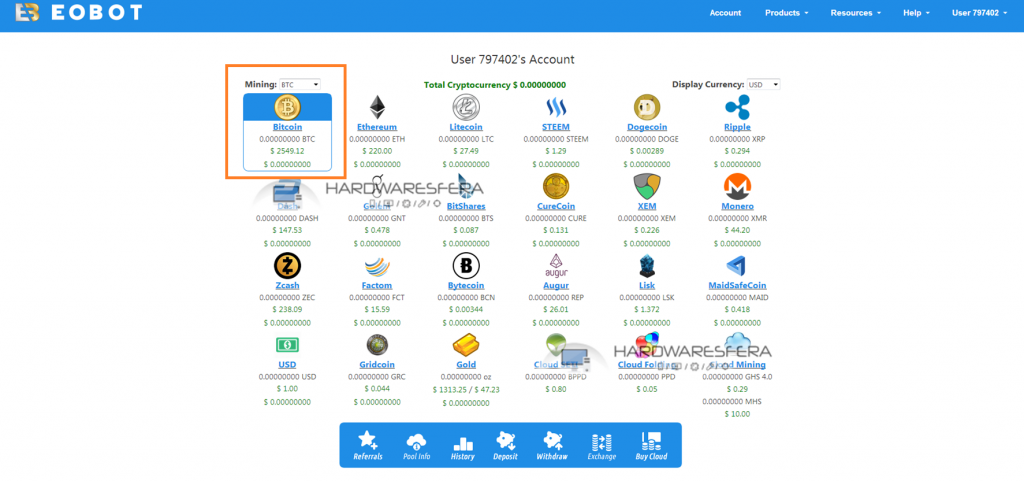
Task: Expand the Resources menu
Action: (x=855, y=12)
